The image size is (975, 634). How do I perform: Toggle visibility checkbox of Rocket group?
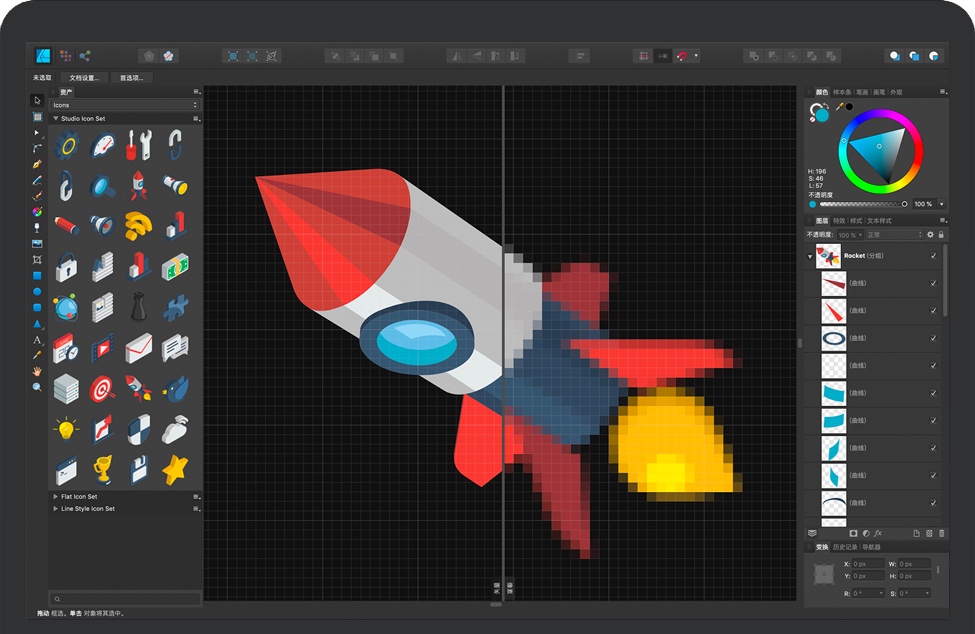point(933,256)
